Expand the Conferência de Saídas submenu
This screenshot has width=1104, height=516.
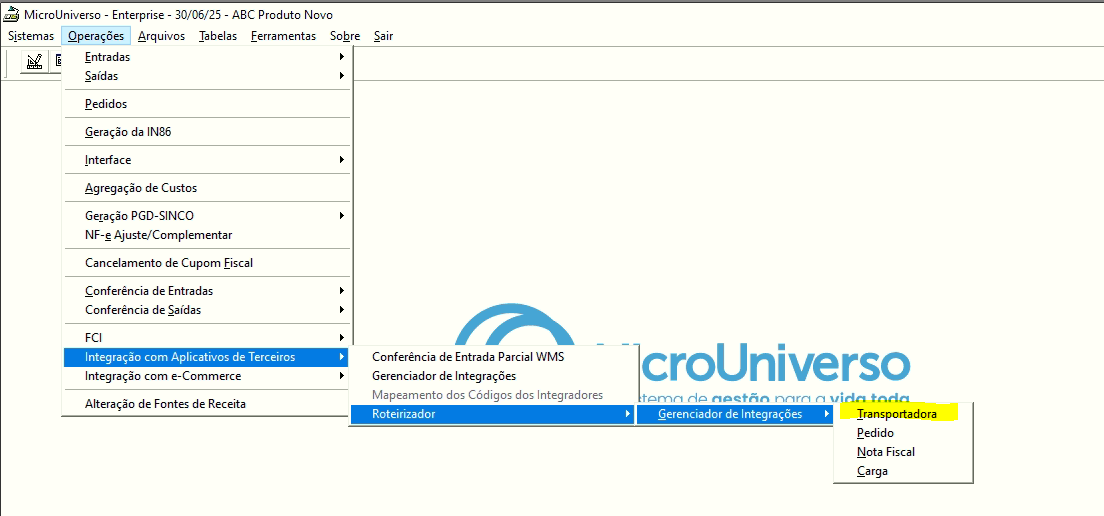click(207, 310)
